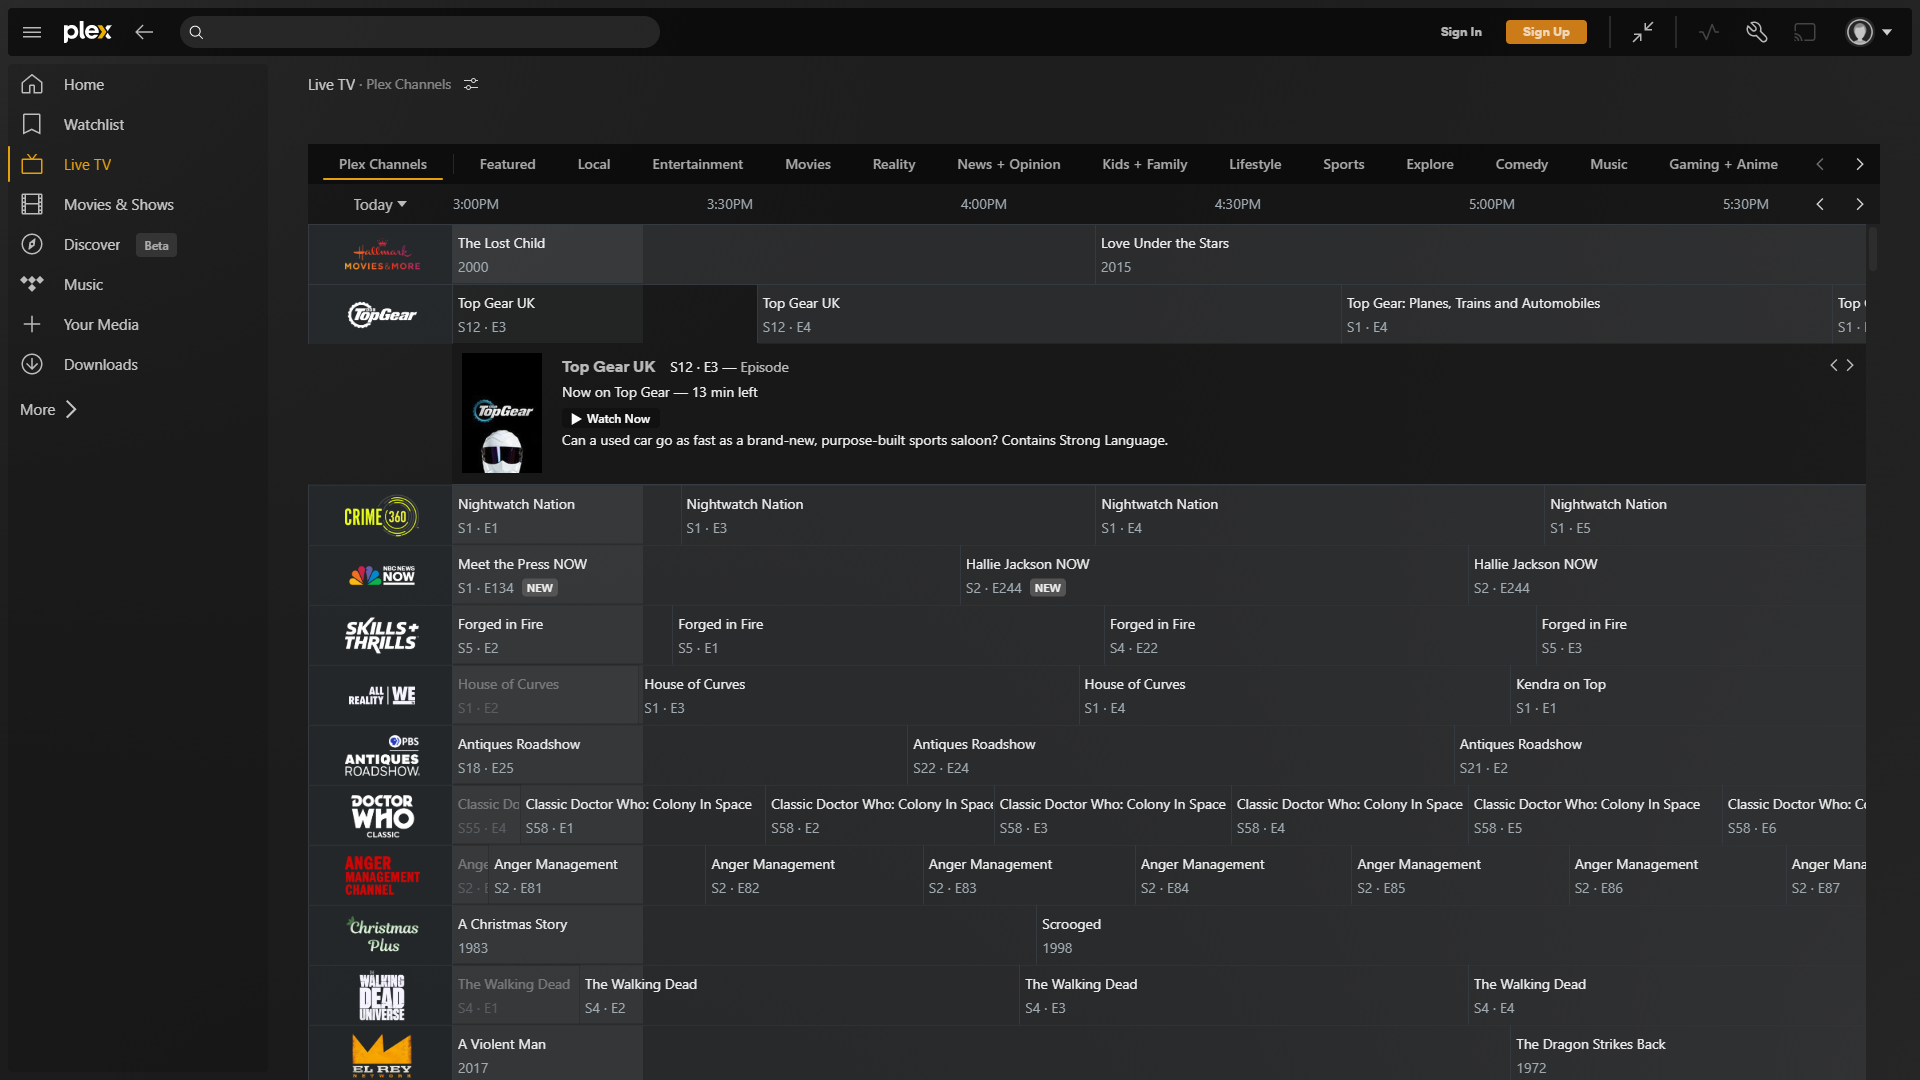This screenshot has height=1080, width=1920.
Task: Click the Sign In link
Action: pyautogui.click(x=1460, y=31)
